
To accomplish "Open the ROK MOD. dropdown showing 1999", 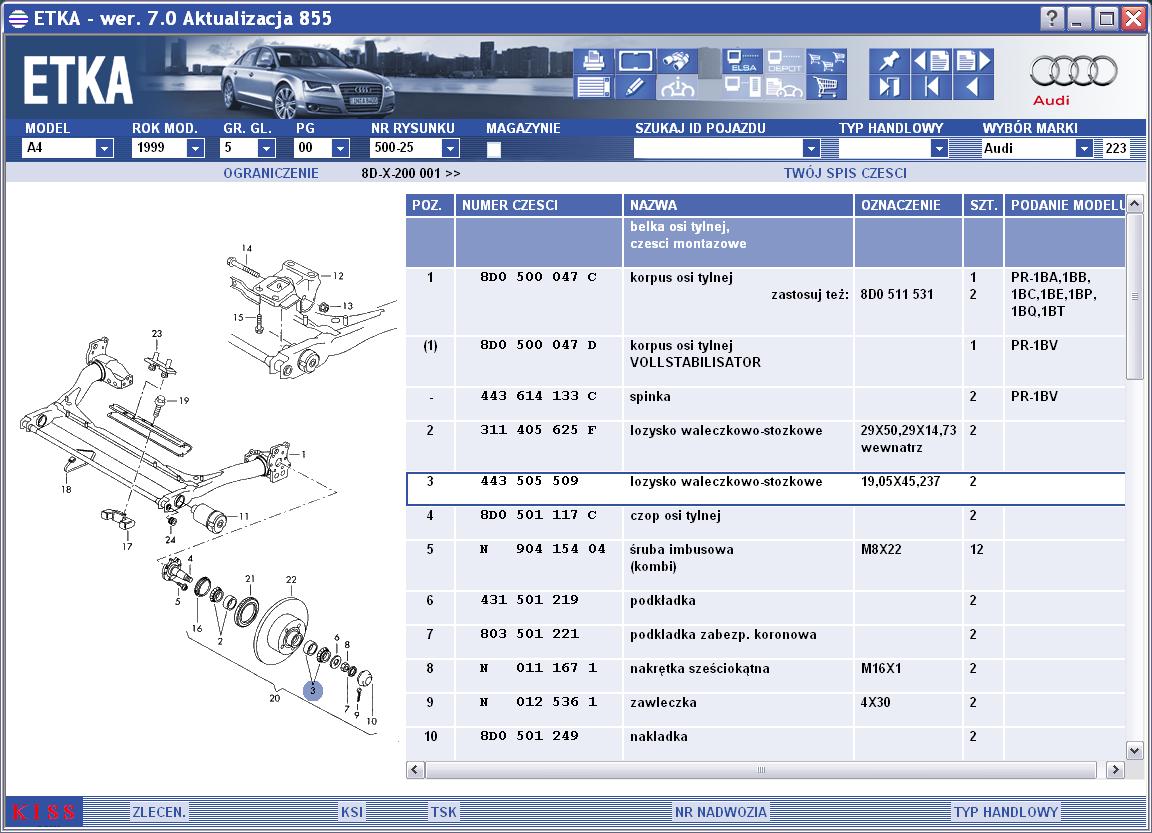I will point(195,148).
